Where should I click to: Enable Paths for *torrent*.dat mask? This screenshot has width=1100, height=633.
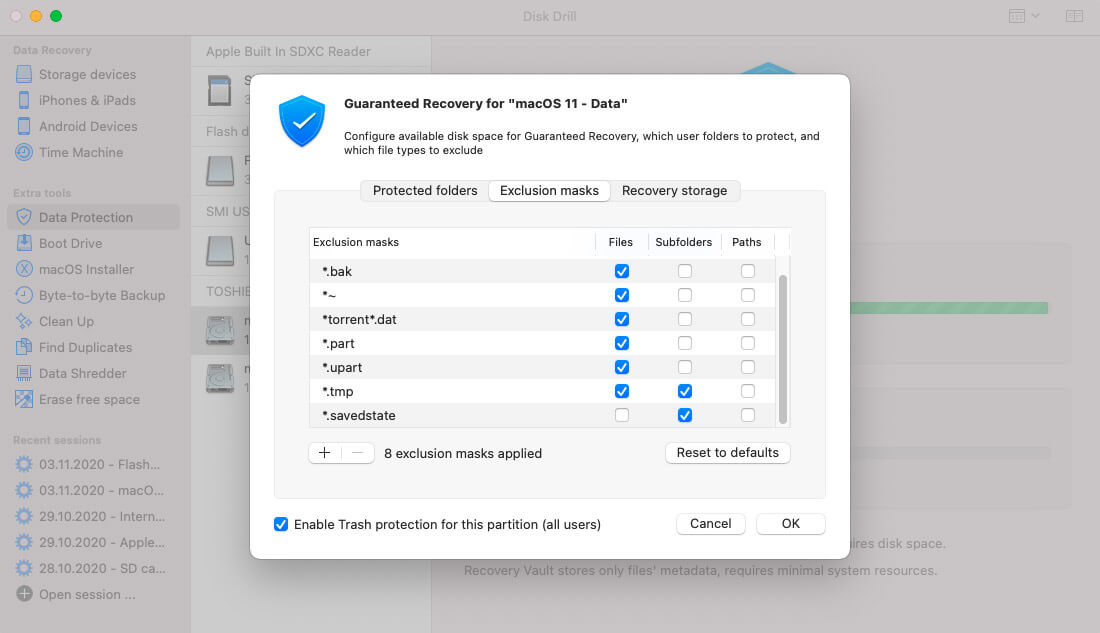click(748, 319)
